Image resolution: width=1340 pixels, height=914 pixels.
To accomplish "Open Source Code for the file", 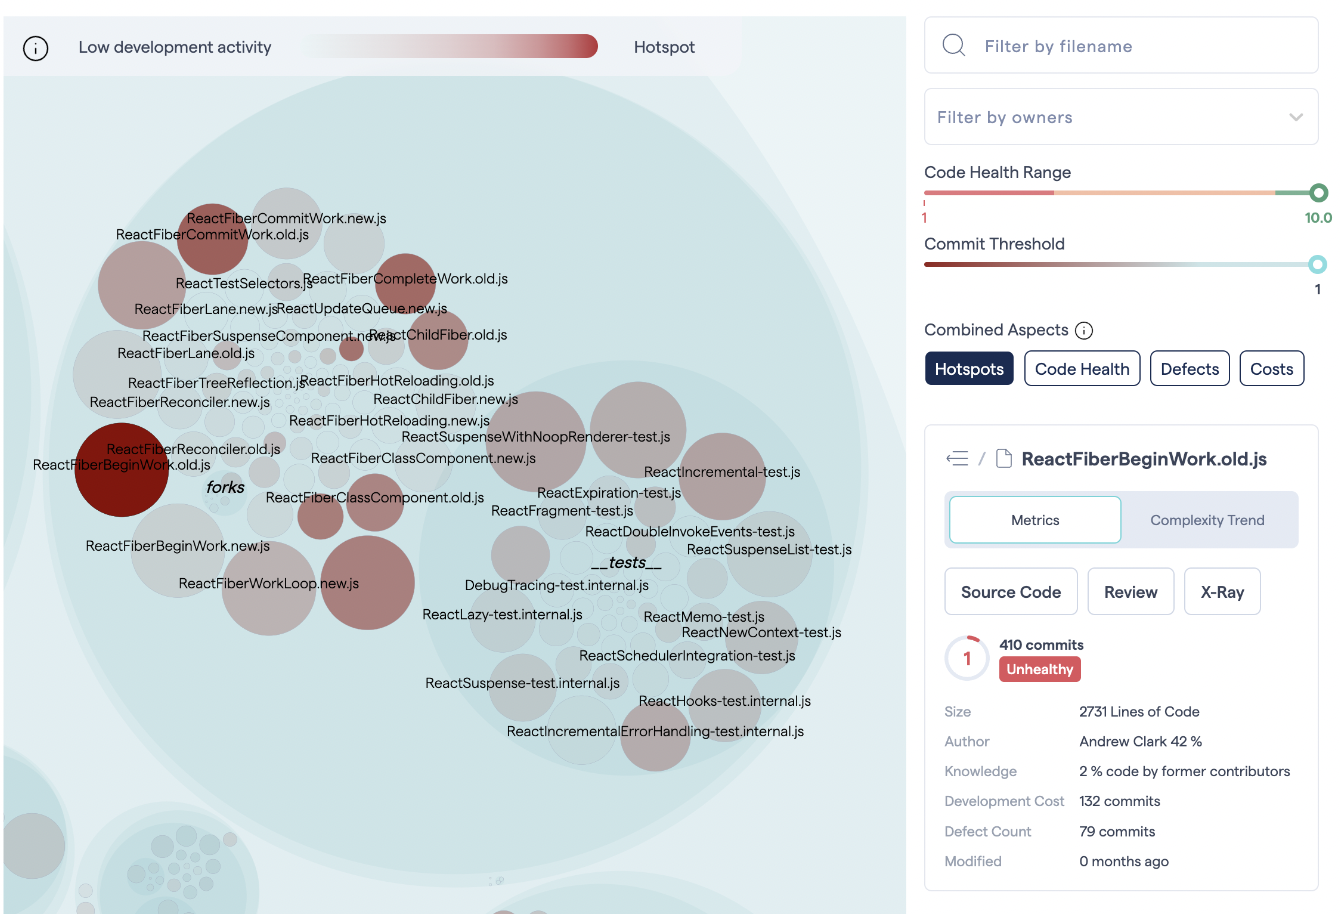I will (1010, 592).
